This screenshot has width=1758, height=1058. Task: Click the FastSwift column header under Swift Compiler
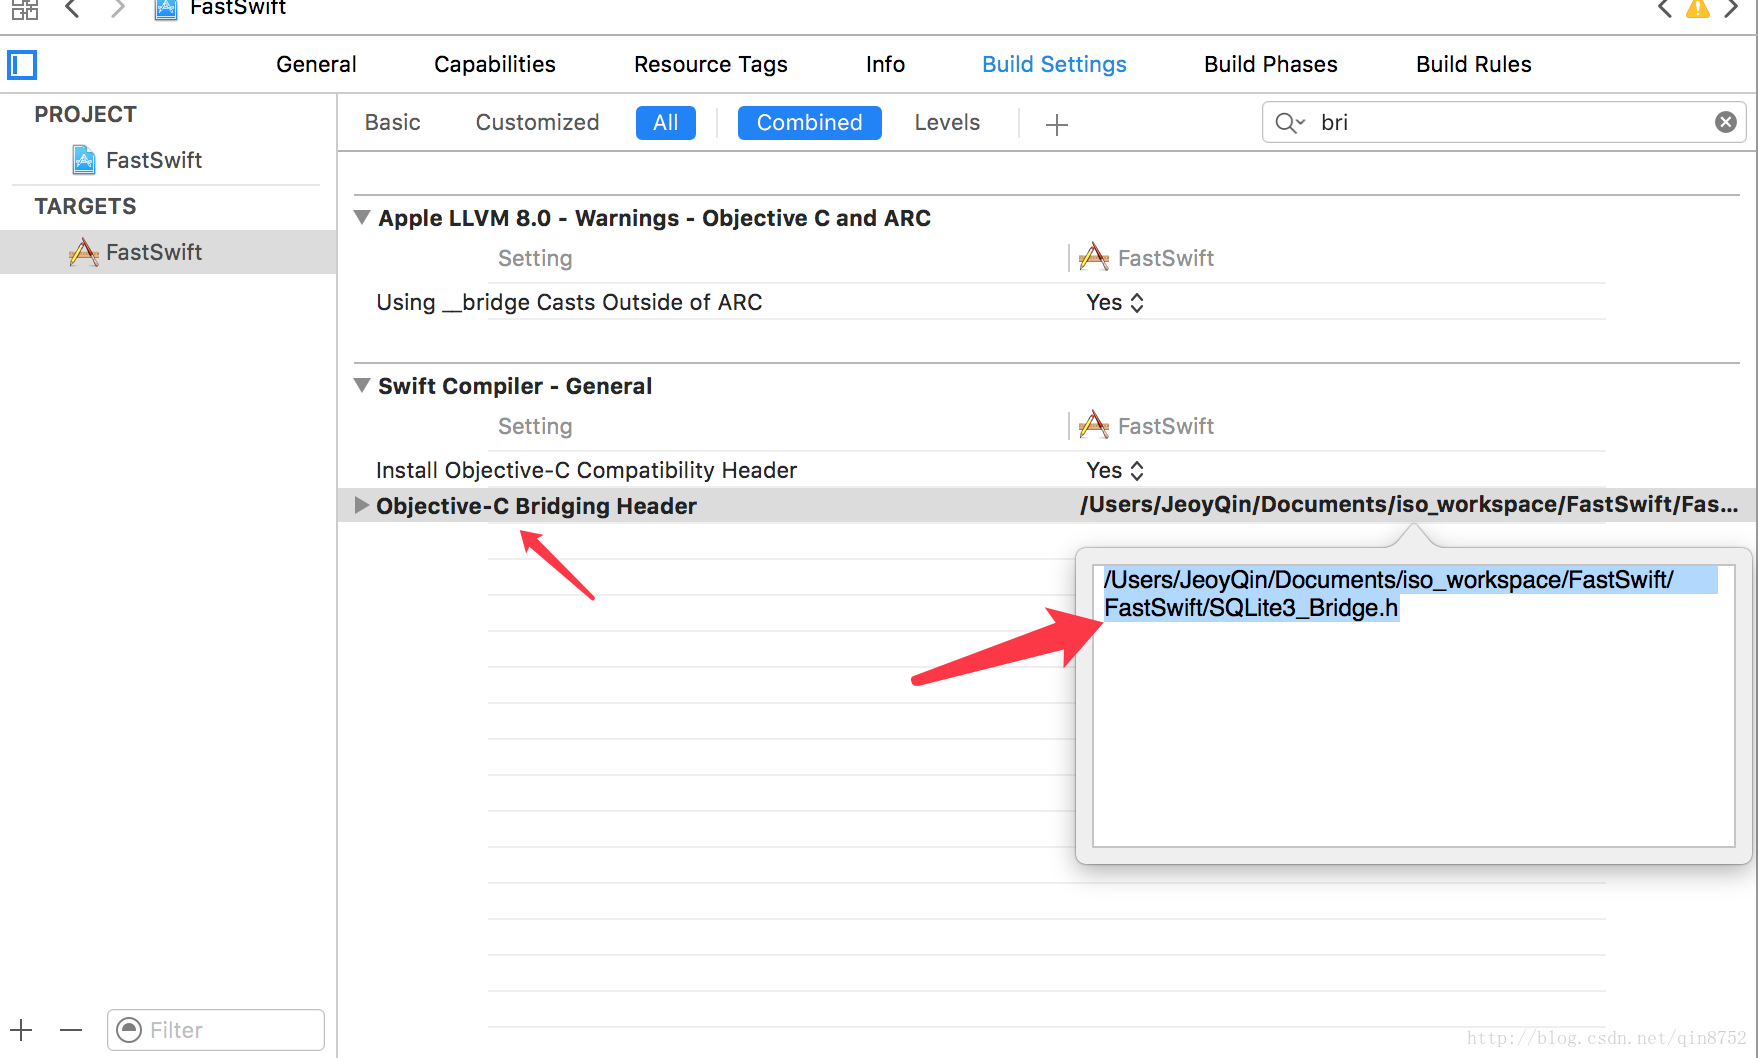pos(1147,426)
